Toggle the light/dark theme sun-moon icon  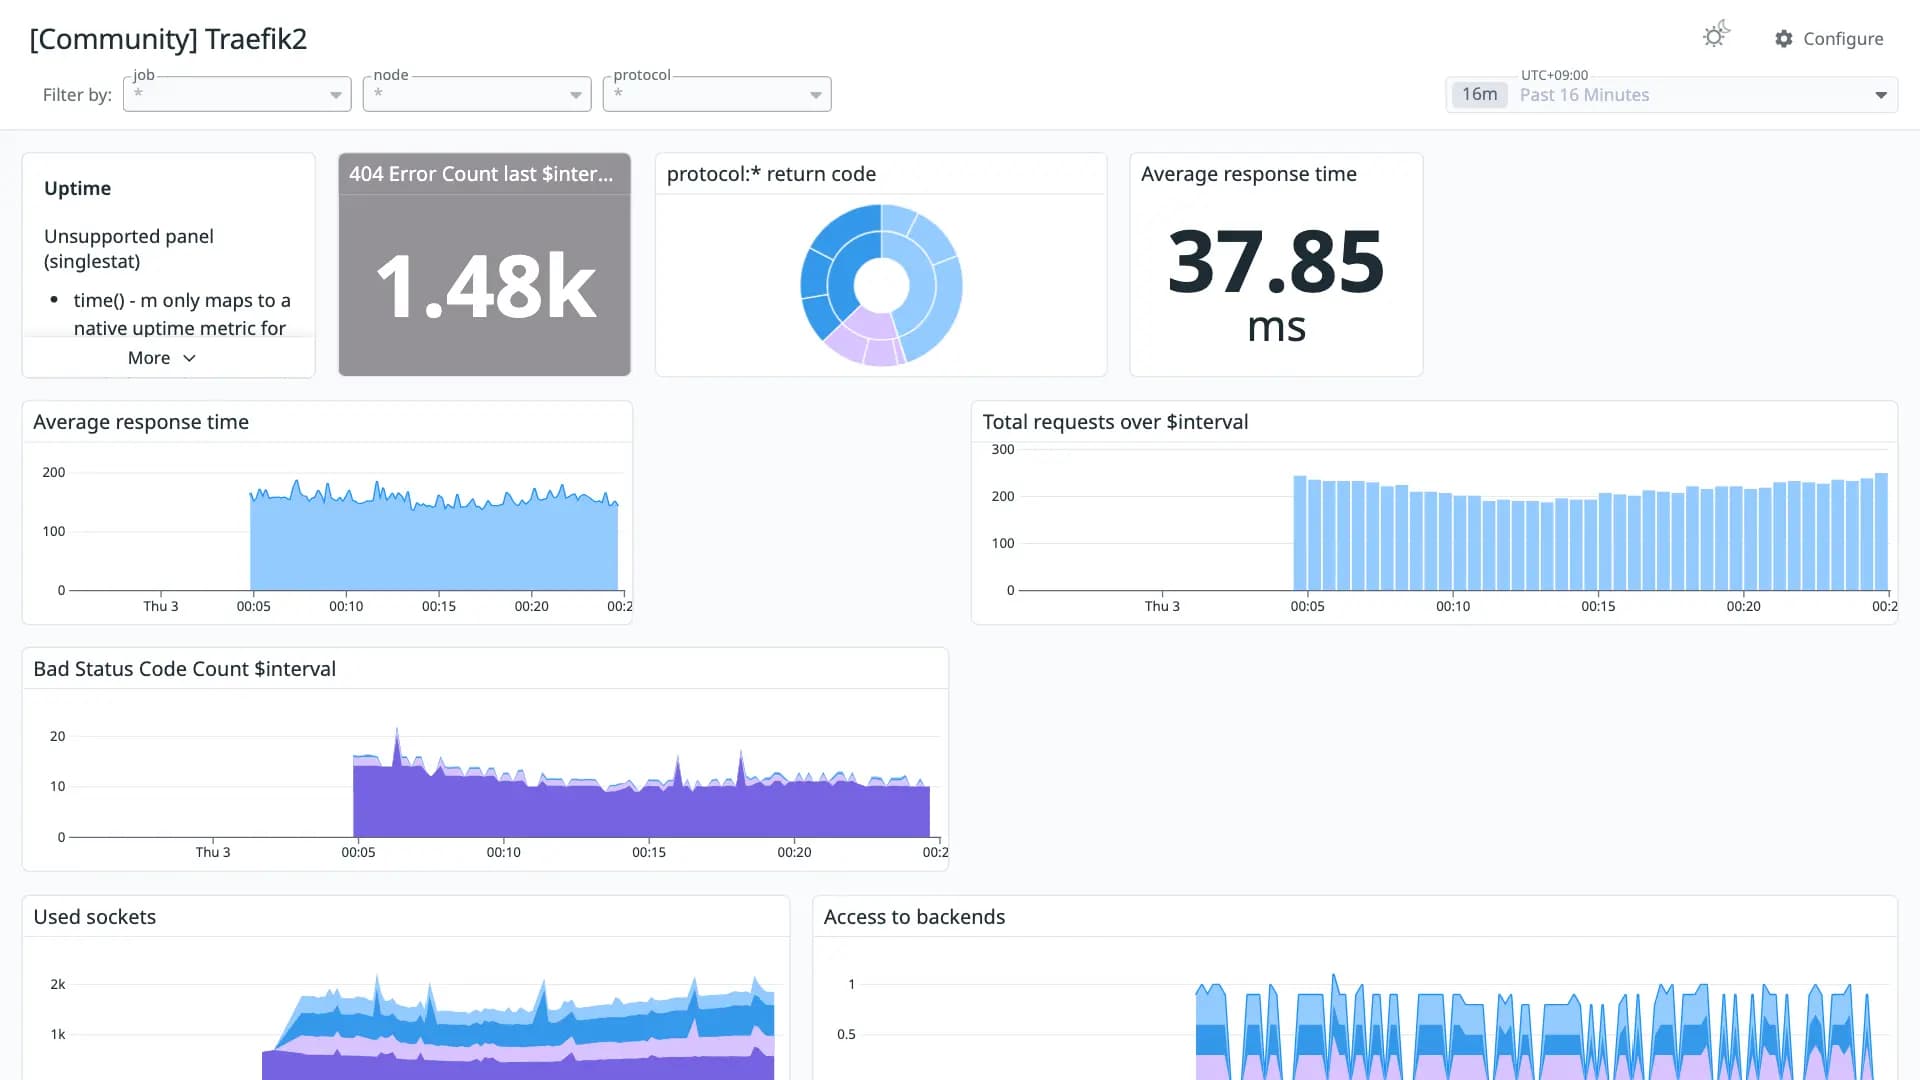(x=1716, y=36)
